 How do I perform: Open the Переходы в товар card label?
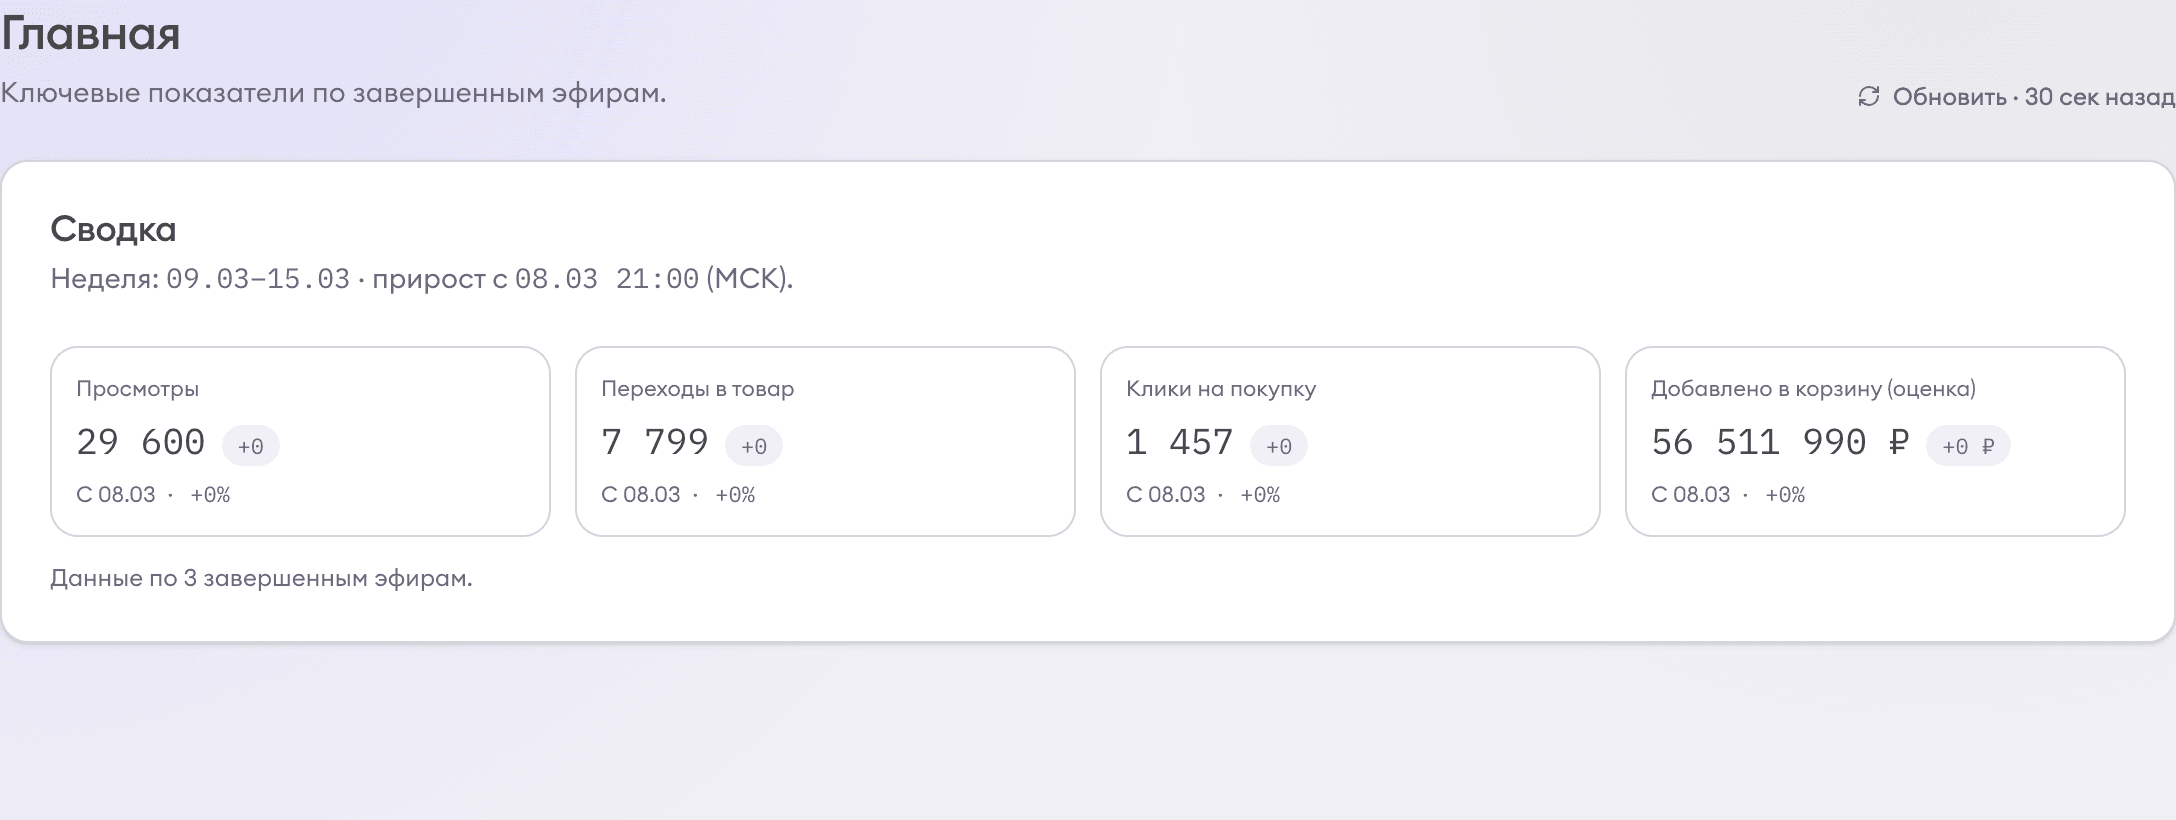tap(697, 389)
